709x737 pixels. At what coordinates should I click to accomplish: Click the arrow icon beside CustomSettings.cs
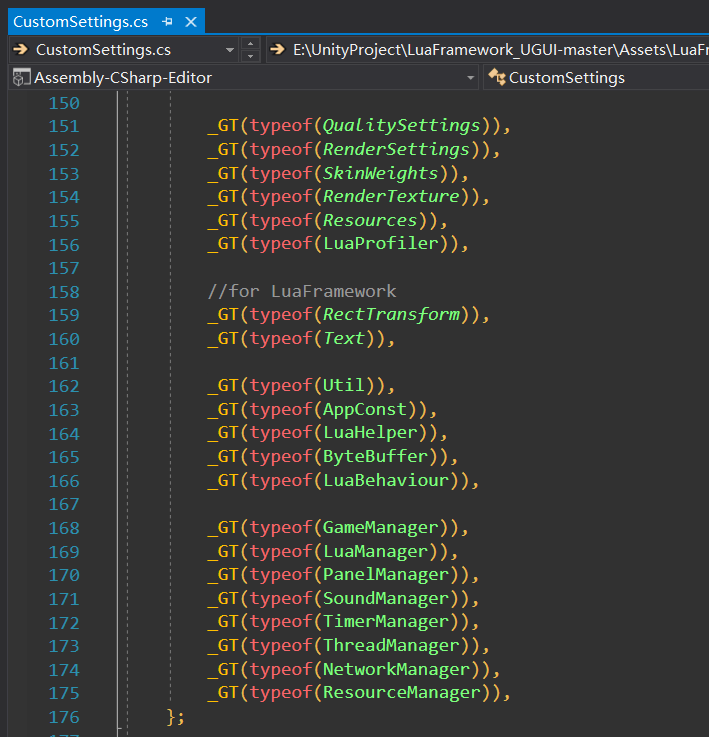[20, 49]
